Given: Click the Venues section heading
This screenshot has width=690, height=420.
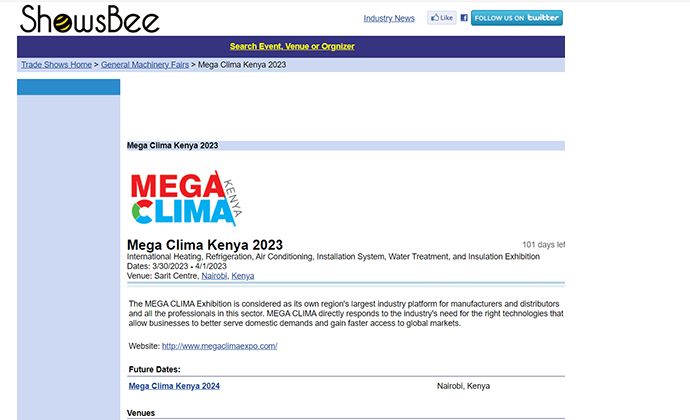Looking at the screenshot, I should [x=141, y=413].
